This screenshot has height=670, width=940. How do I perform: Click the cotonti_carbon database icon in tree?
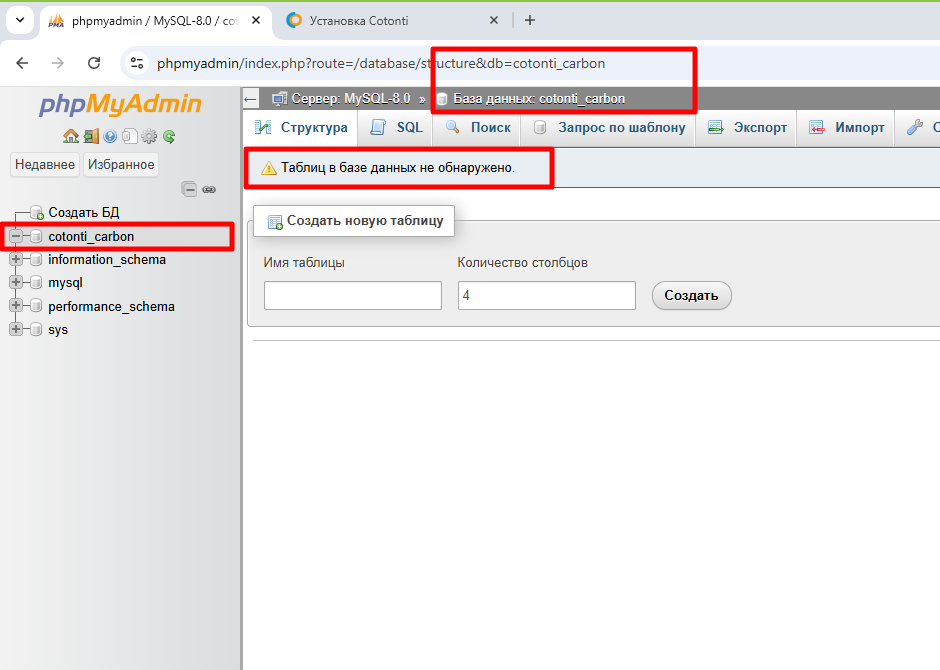pos(36,236)
